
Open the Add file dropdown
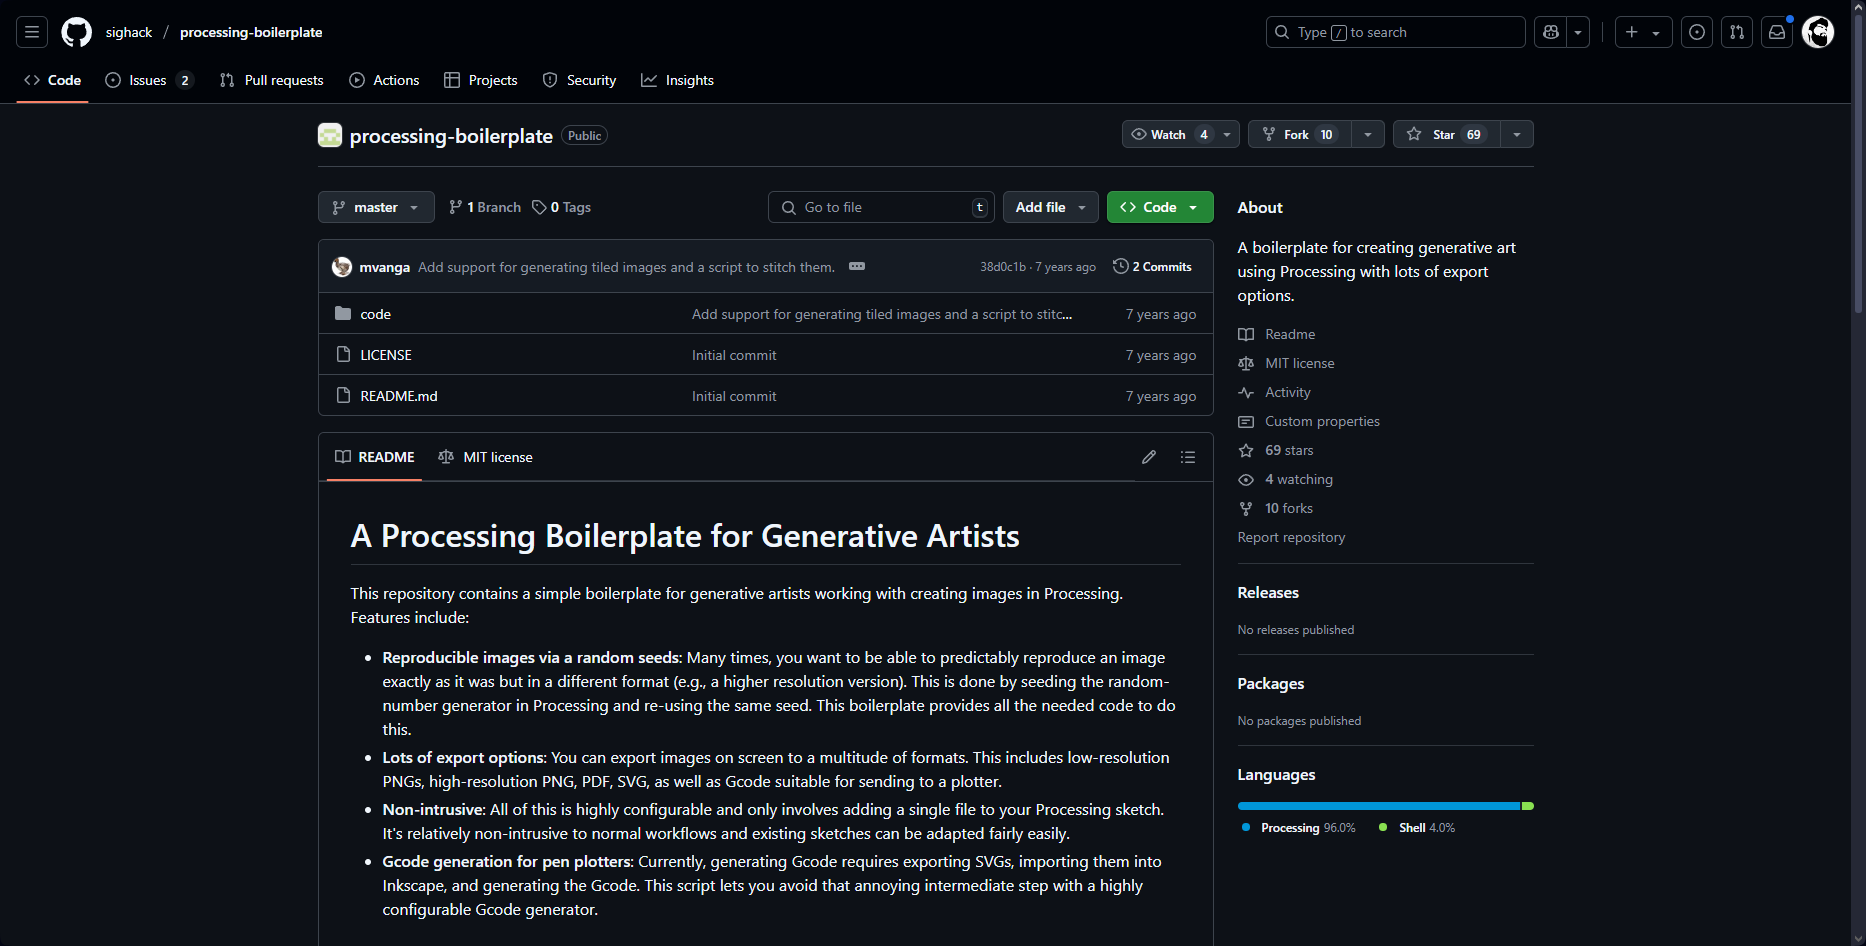[1050, 207]
